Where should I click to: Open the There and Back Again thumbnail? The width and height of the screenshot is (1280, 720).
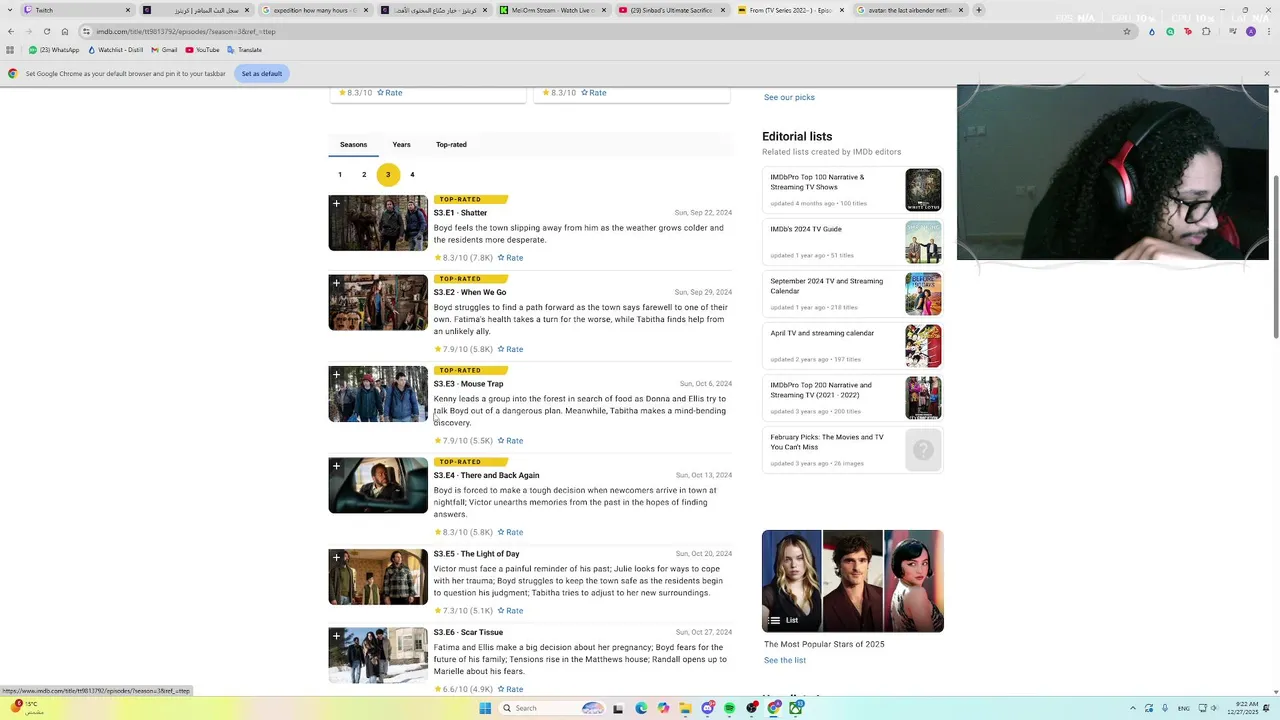coord(378,485)
